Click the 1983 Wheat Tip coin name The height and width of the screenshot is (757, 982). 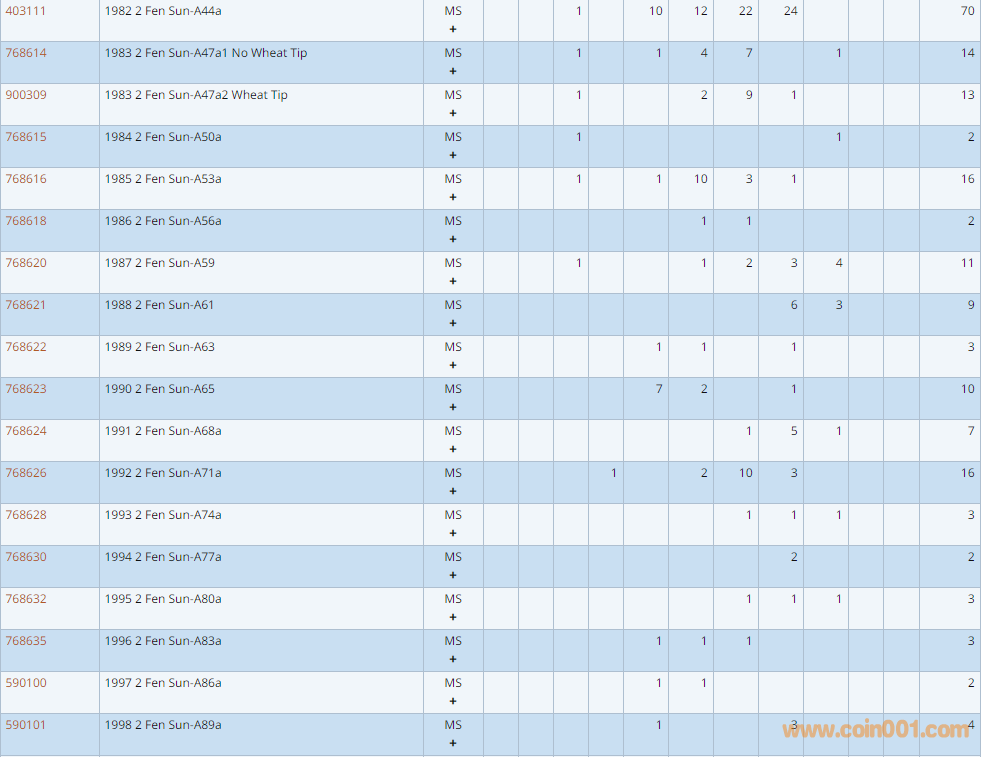click(x=196, y=95)
